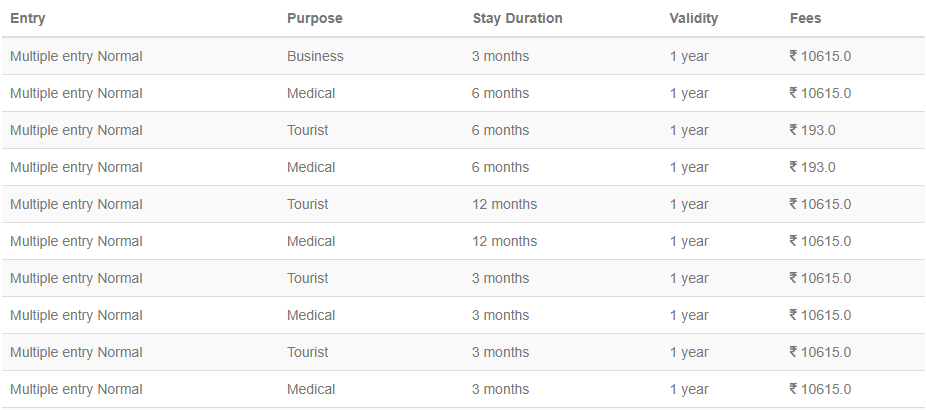Click Medical in the last table row
The height and width of the screenshot is (410, 926).
[x=311, y=389]
